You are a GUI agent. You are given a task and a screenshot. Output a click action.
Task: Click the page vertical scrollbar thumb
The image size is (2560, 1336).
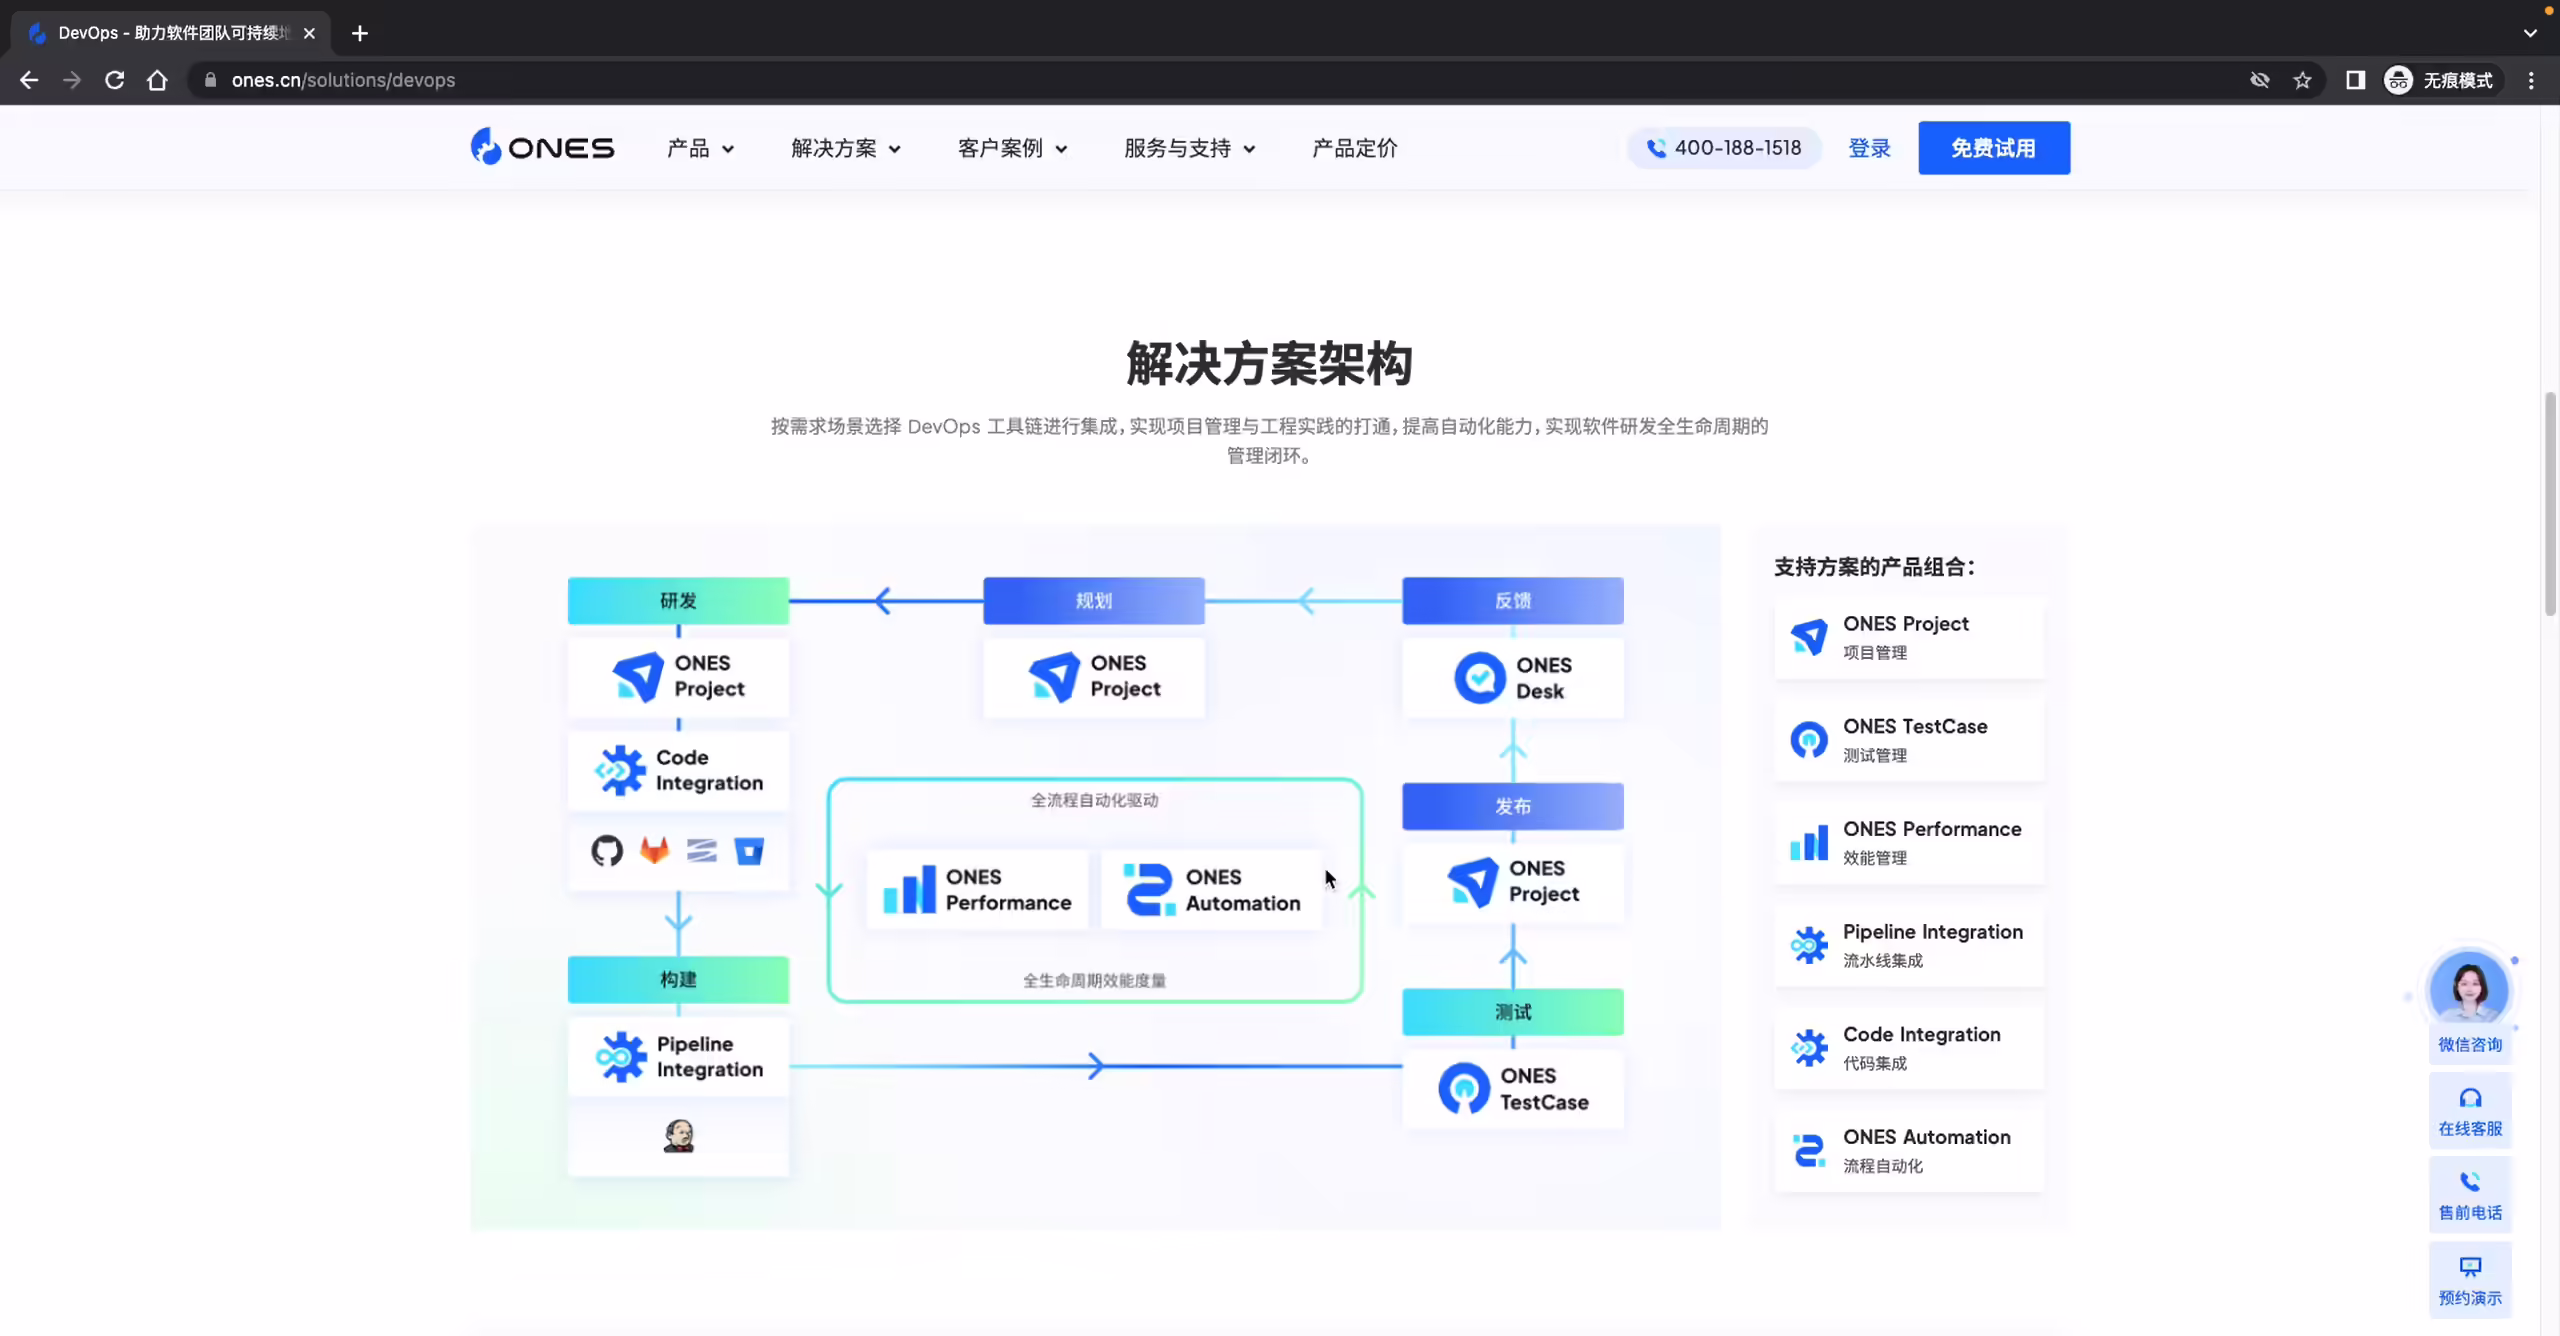click(2550, 505)
